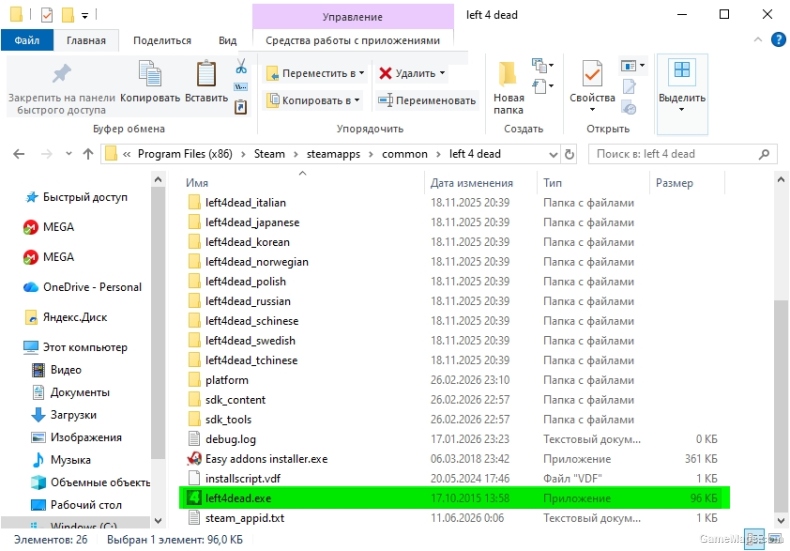
Task: Open Копировать в dropdown
Action: point(313,100)
